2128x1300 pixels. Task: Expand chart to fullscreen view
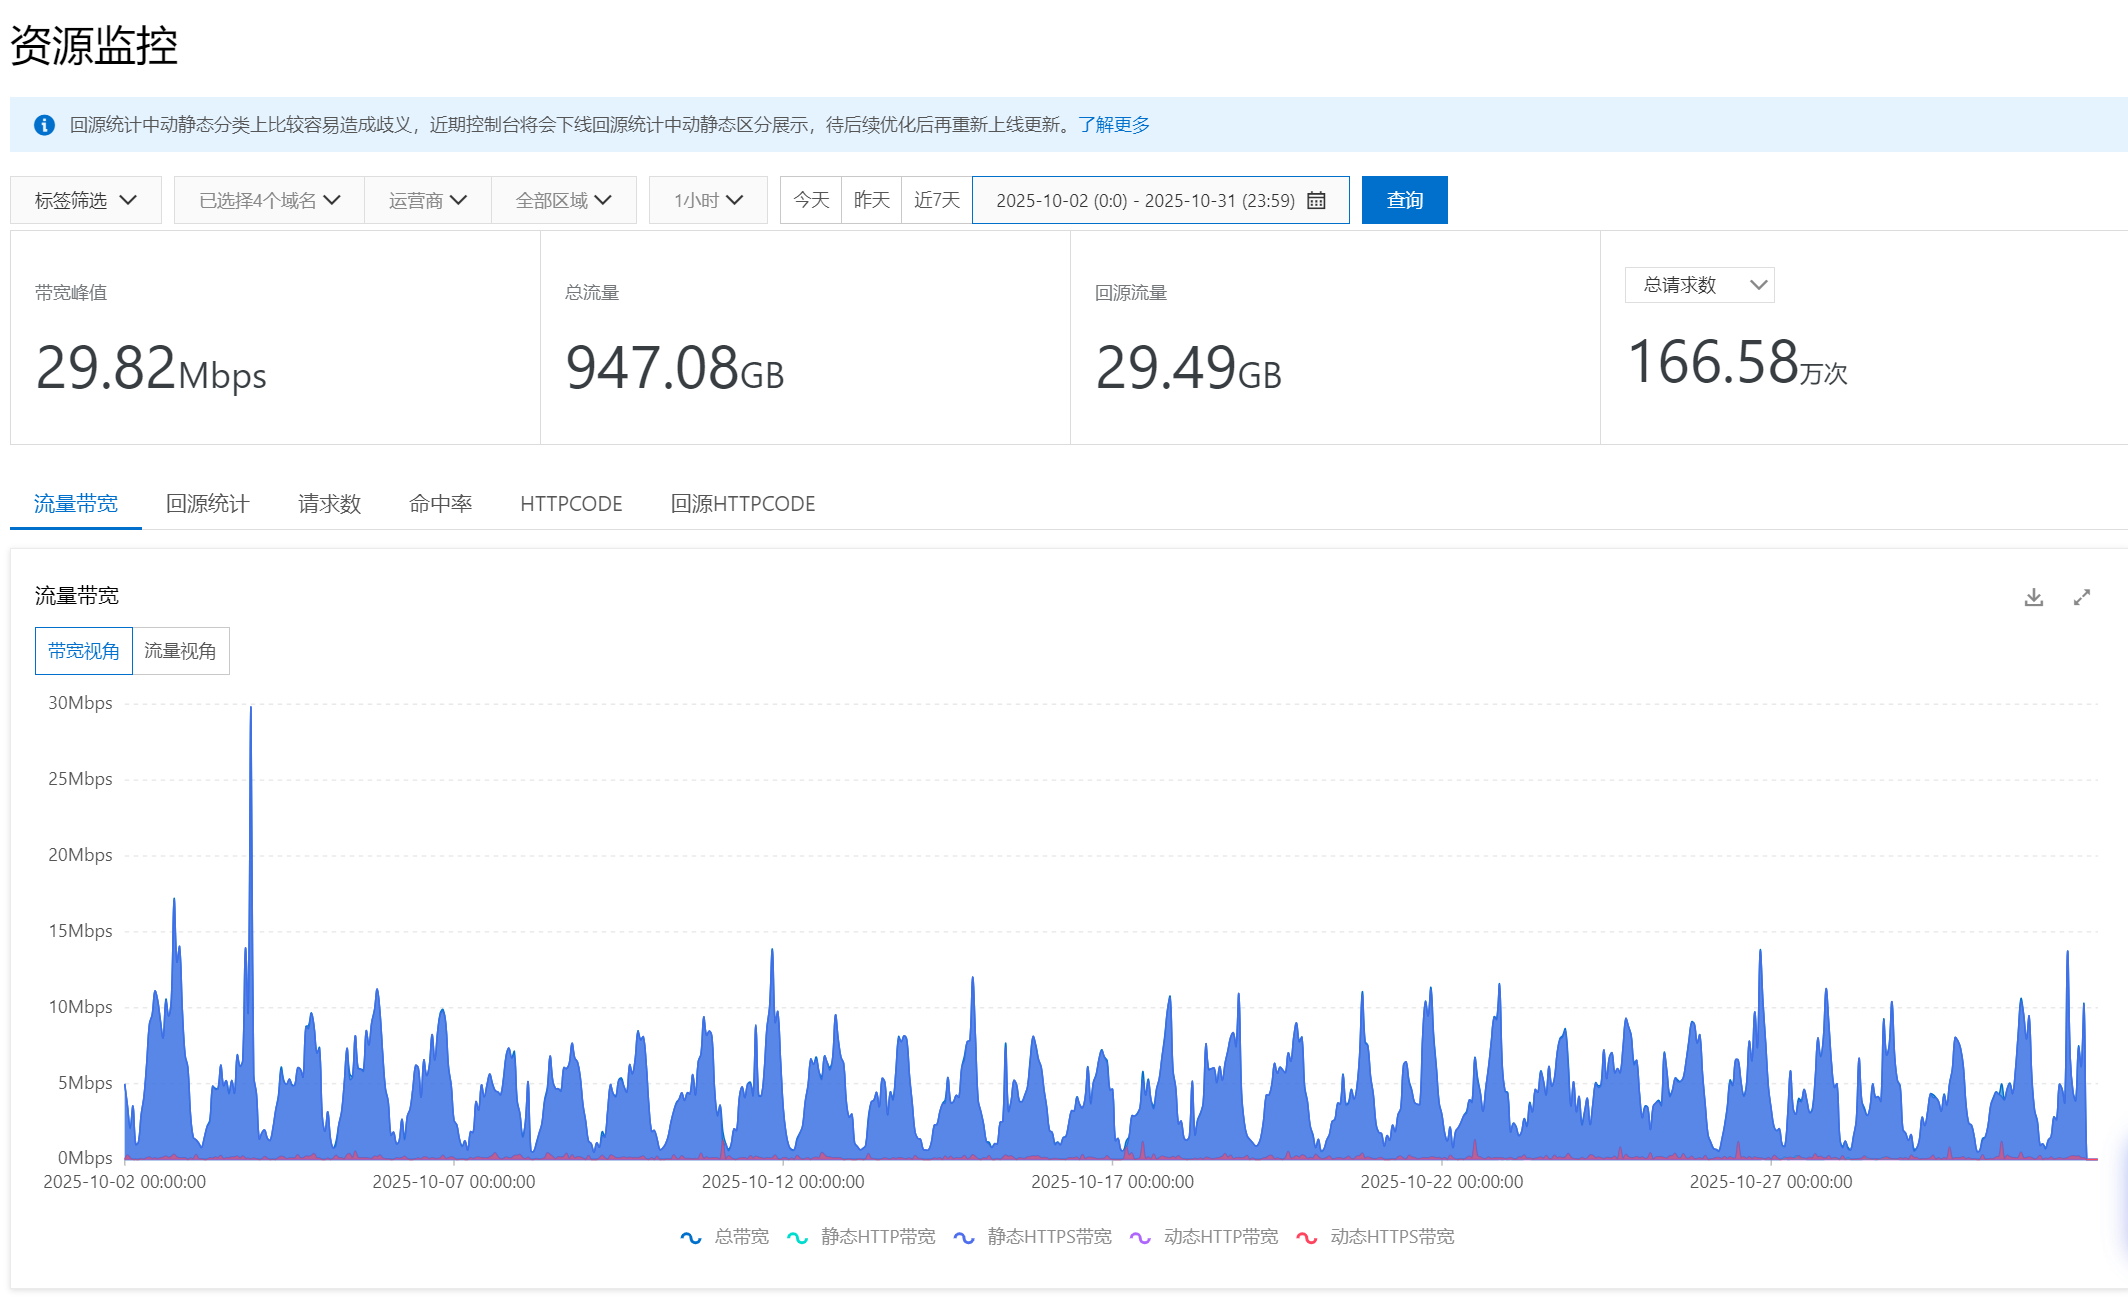pyautogui.click(x=2082, y=597)
